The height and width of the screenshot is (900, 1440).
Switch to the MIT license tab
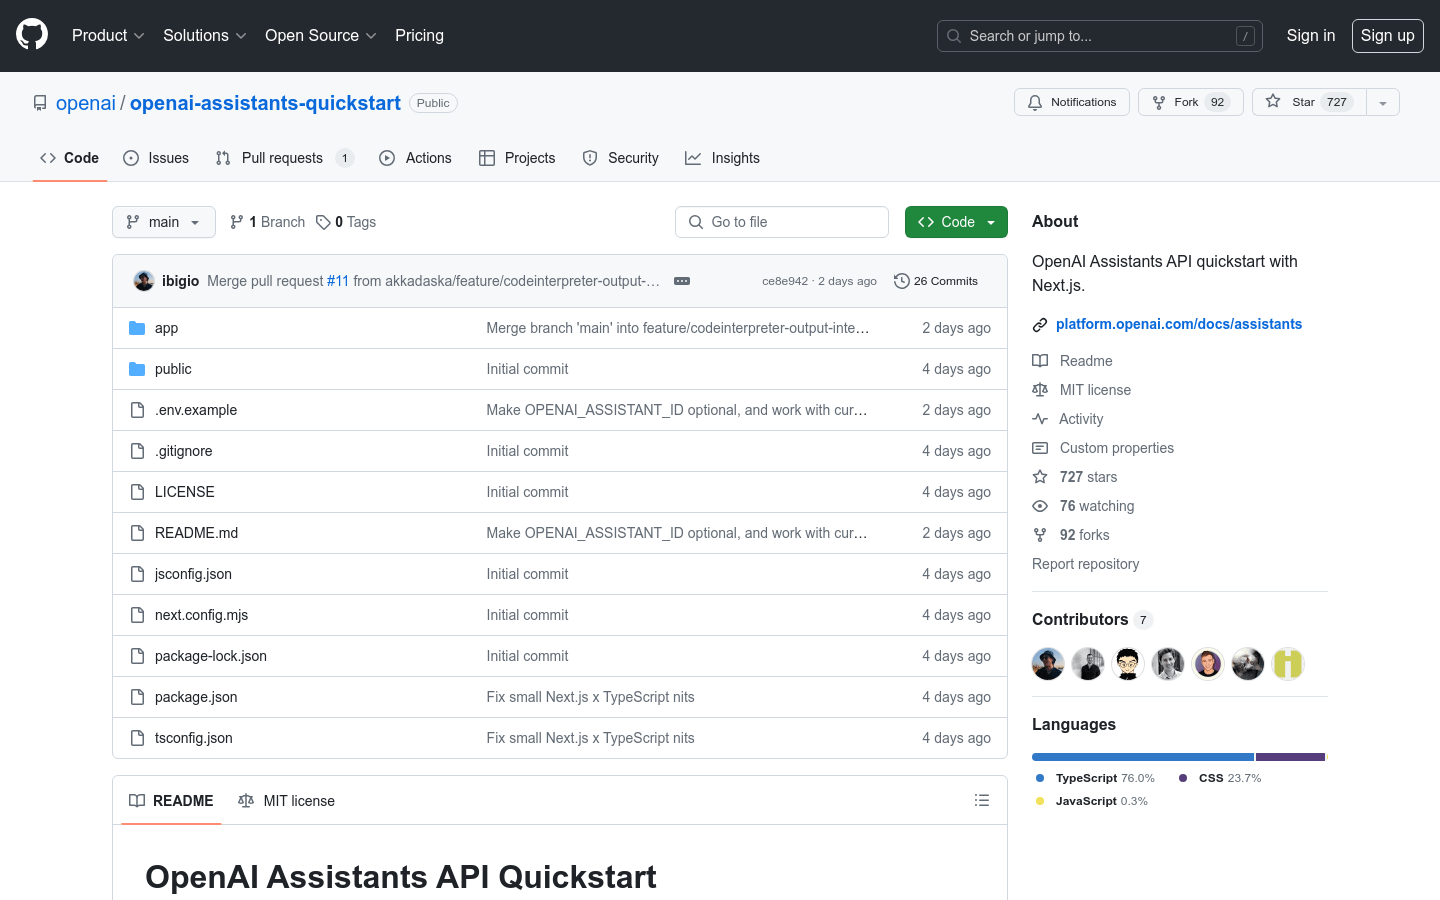pyautogui.click(x=287, y=801)
